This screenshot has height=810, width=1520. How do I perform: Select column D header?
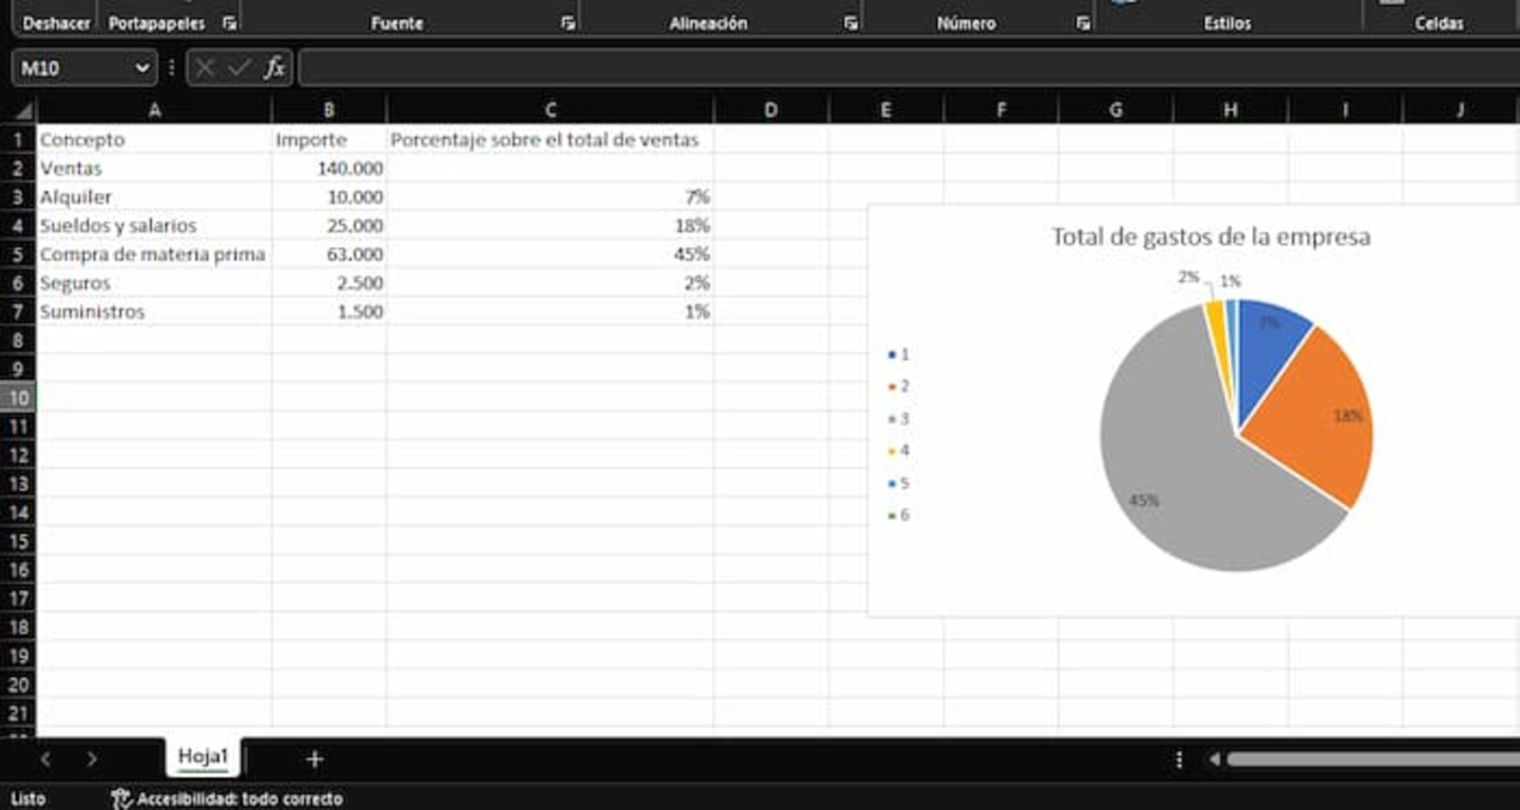pyautogui.click(x=771, y=110)
